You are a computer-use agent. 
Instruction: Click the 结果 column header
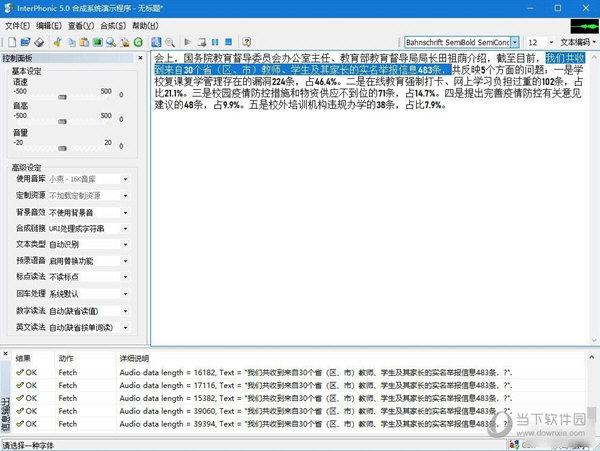tap(23, 358)
